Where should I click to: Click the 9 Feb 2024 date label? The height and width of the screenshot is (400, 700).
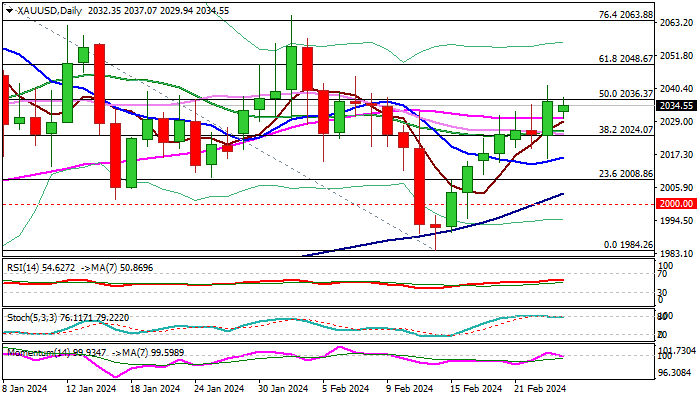click(x=410, y=390)
